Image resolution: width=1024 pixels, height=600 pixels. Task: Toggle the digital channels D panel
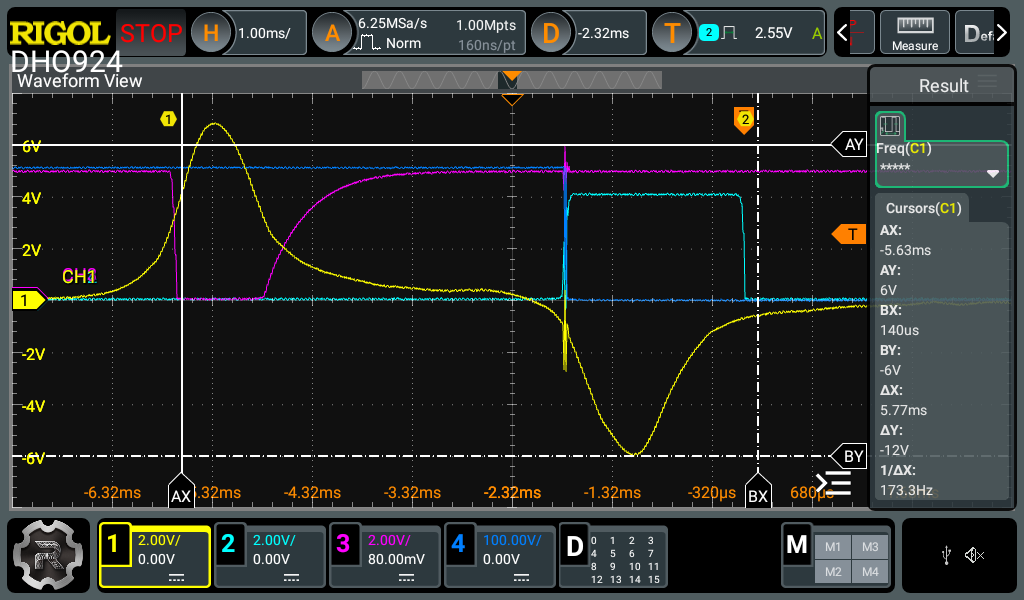(575, 546)
